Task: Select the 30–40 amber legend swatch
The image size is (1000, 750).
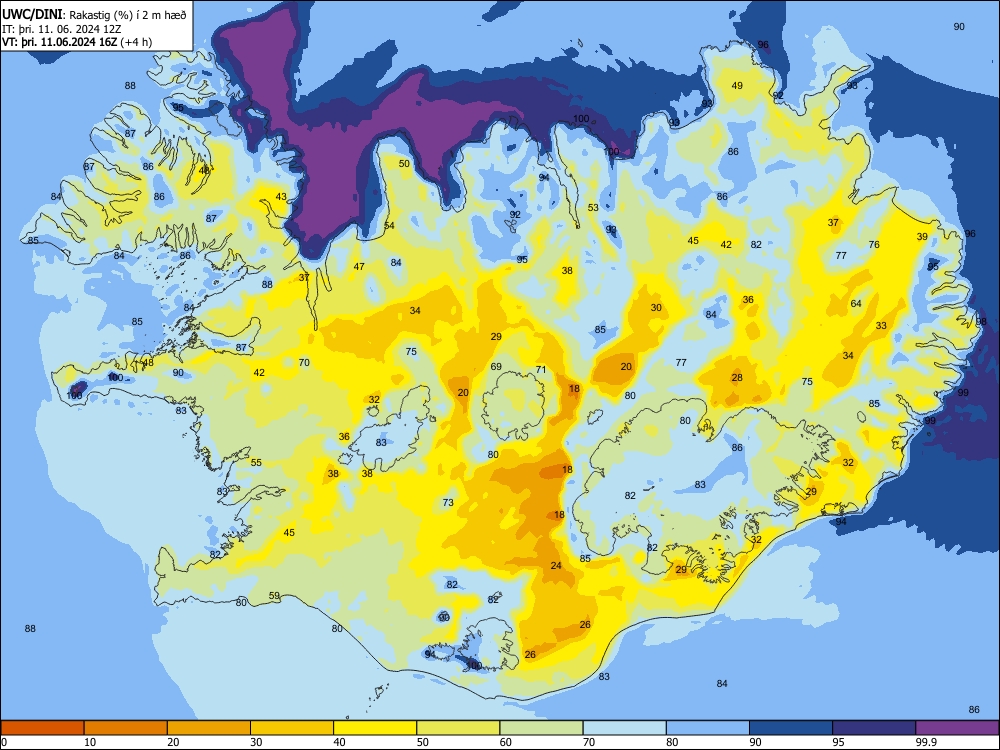Action: pyautogui.click(x=292, y=728)
